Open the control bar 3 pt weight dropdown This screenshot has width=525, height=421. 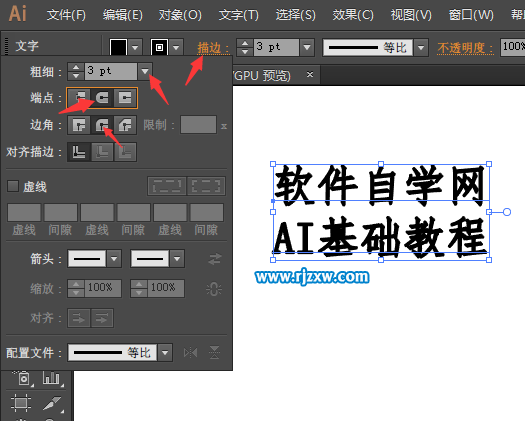tap(307, 47)
